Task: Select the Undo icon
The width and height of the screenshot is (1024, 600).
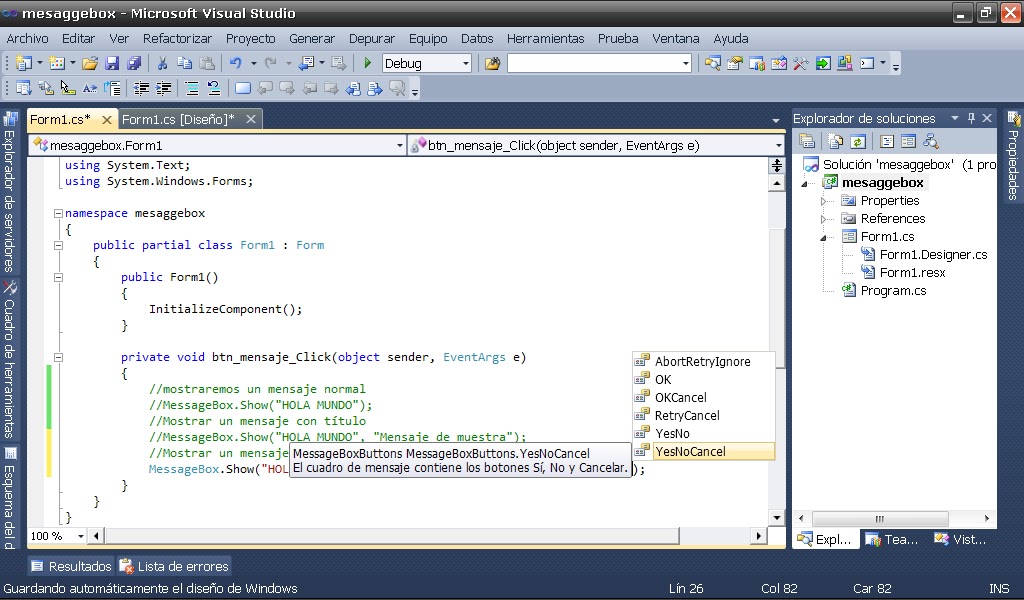Action: coord(235,62)
